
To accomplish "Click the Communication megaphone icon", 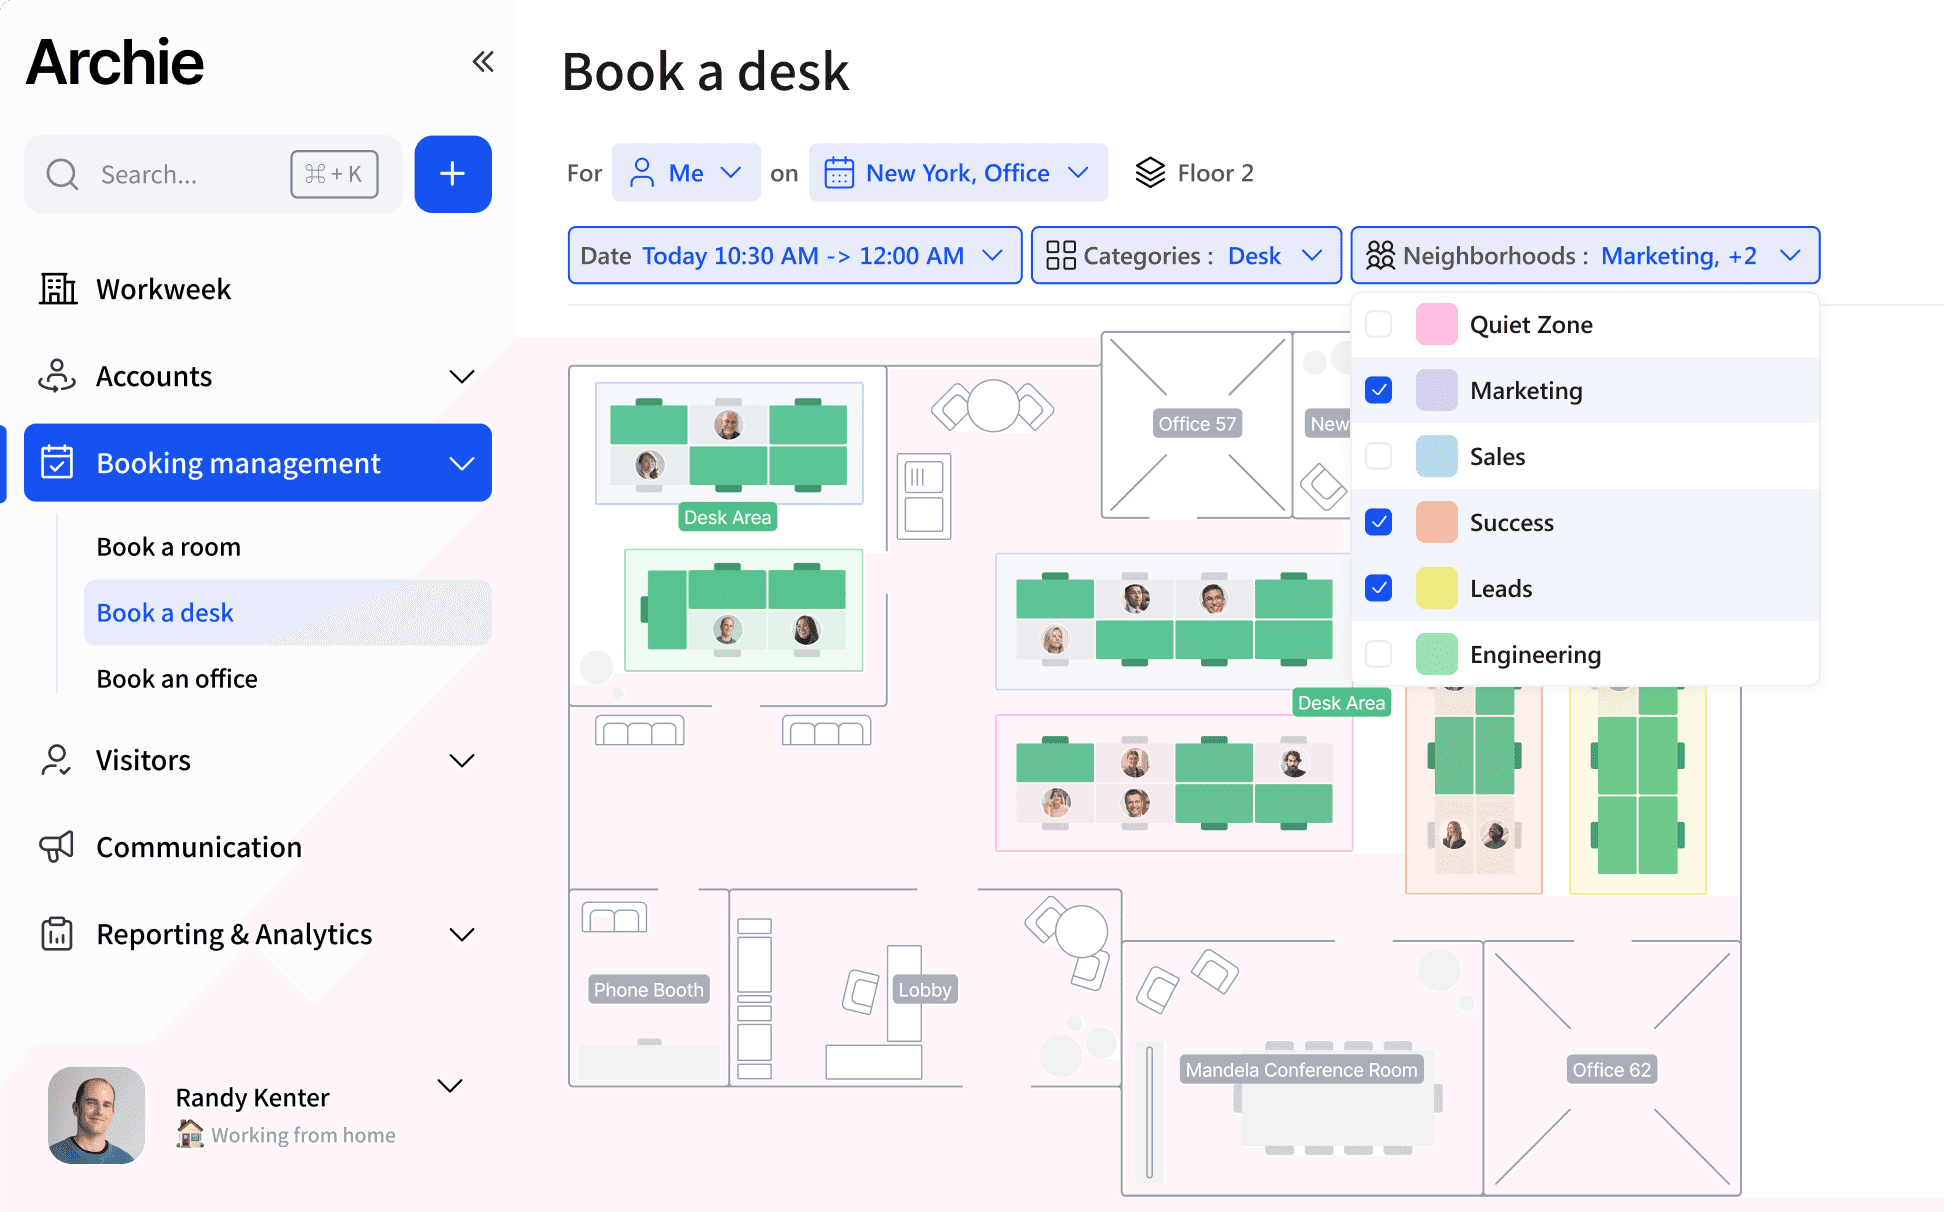I will pos(57,846).
